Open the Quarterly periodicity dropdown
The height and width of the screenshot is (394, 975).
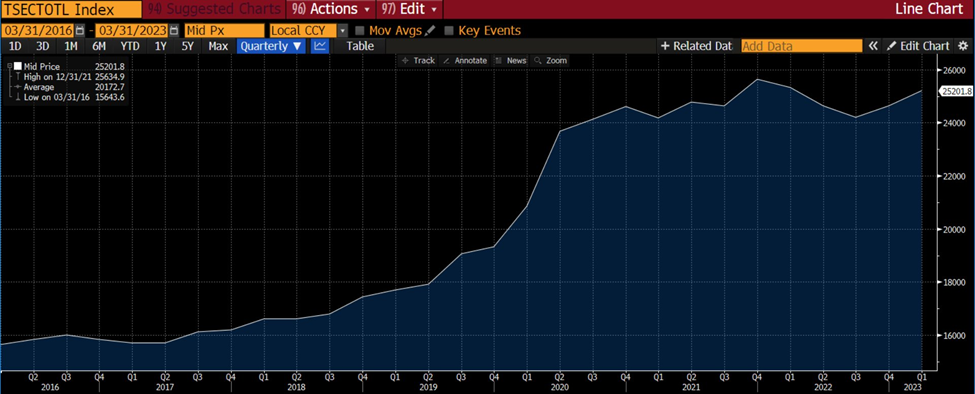[x=271, y=46]
